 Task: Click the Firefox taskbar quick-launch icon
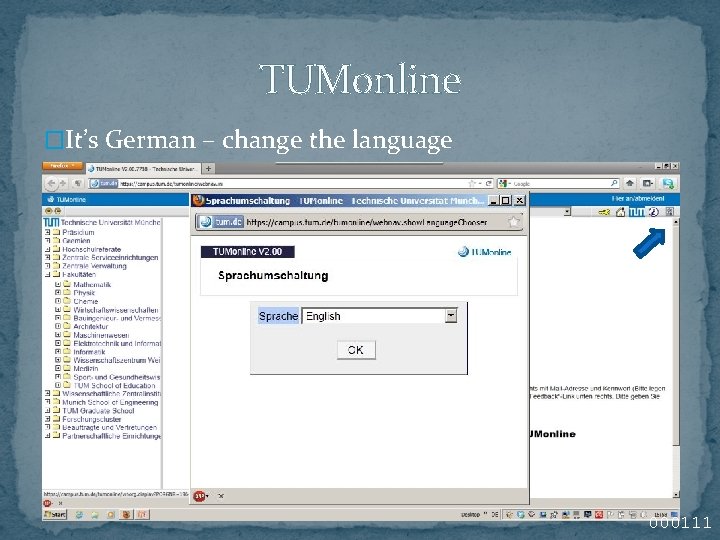pos(126,515)
